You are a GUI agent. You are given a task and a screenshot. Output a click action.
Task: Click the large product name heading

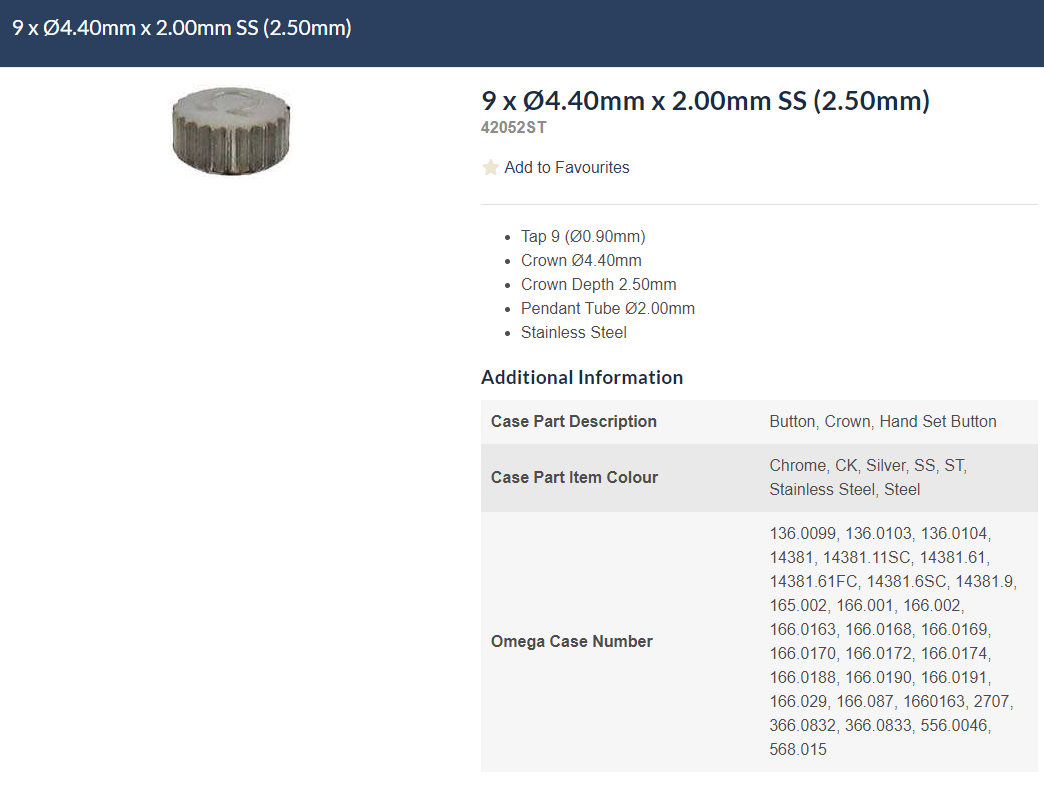pos(705,101)
